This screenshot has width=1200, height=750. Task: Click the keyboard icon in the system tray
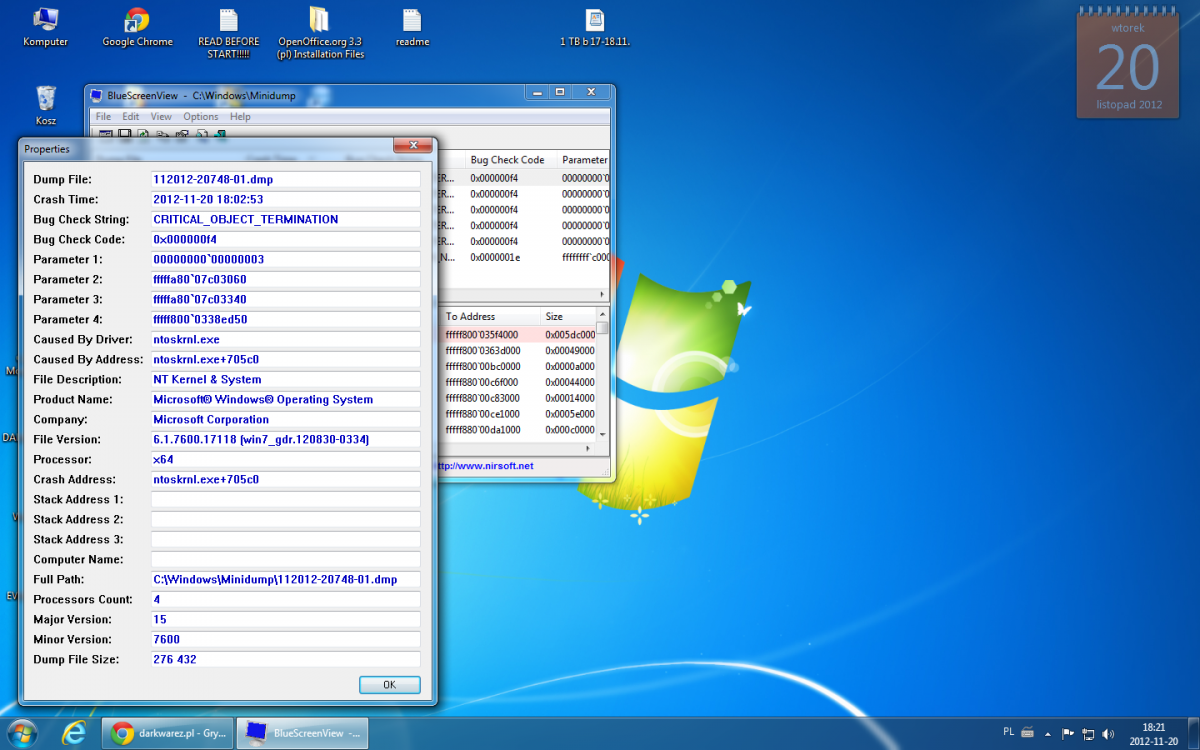(x=1027, y=733)
